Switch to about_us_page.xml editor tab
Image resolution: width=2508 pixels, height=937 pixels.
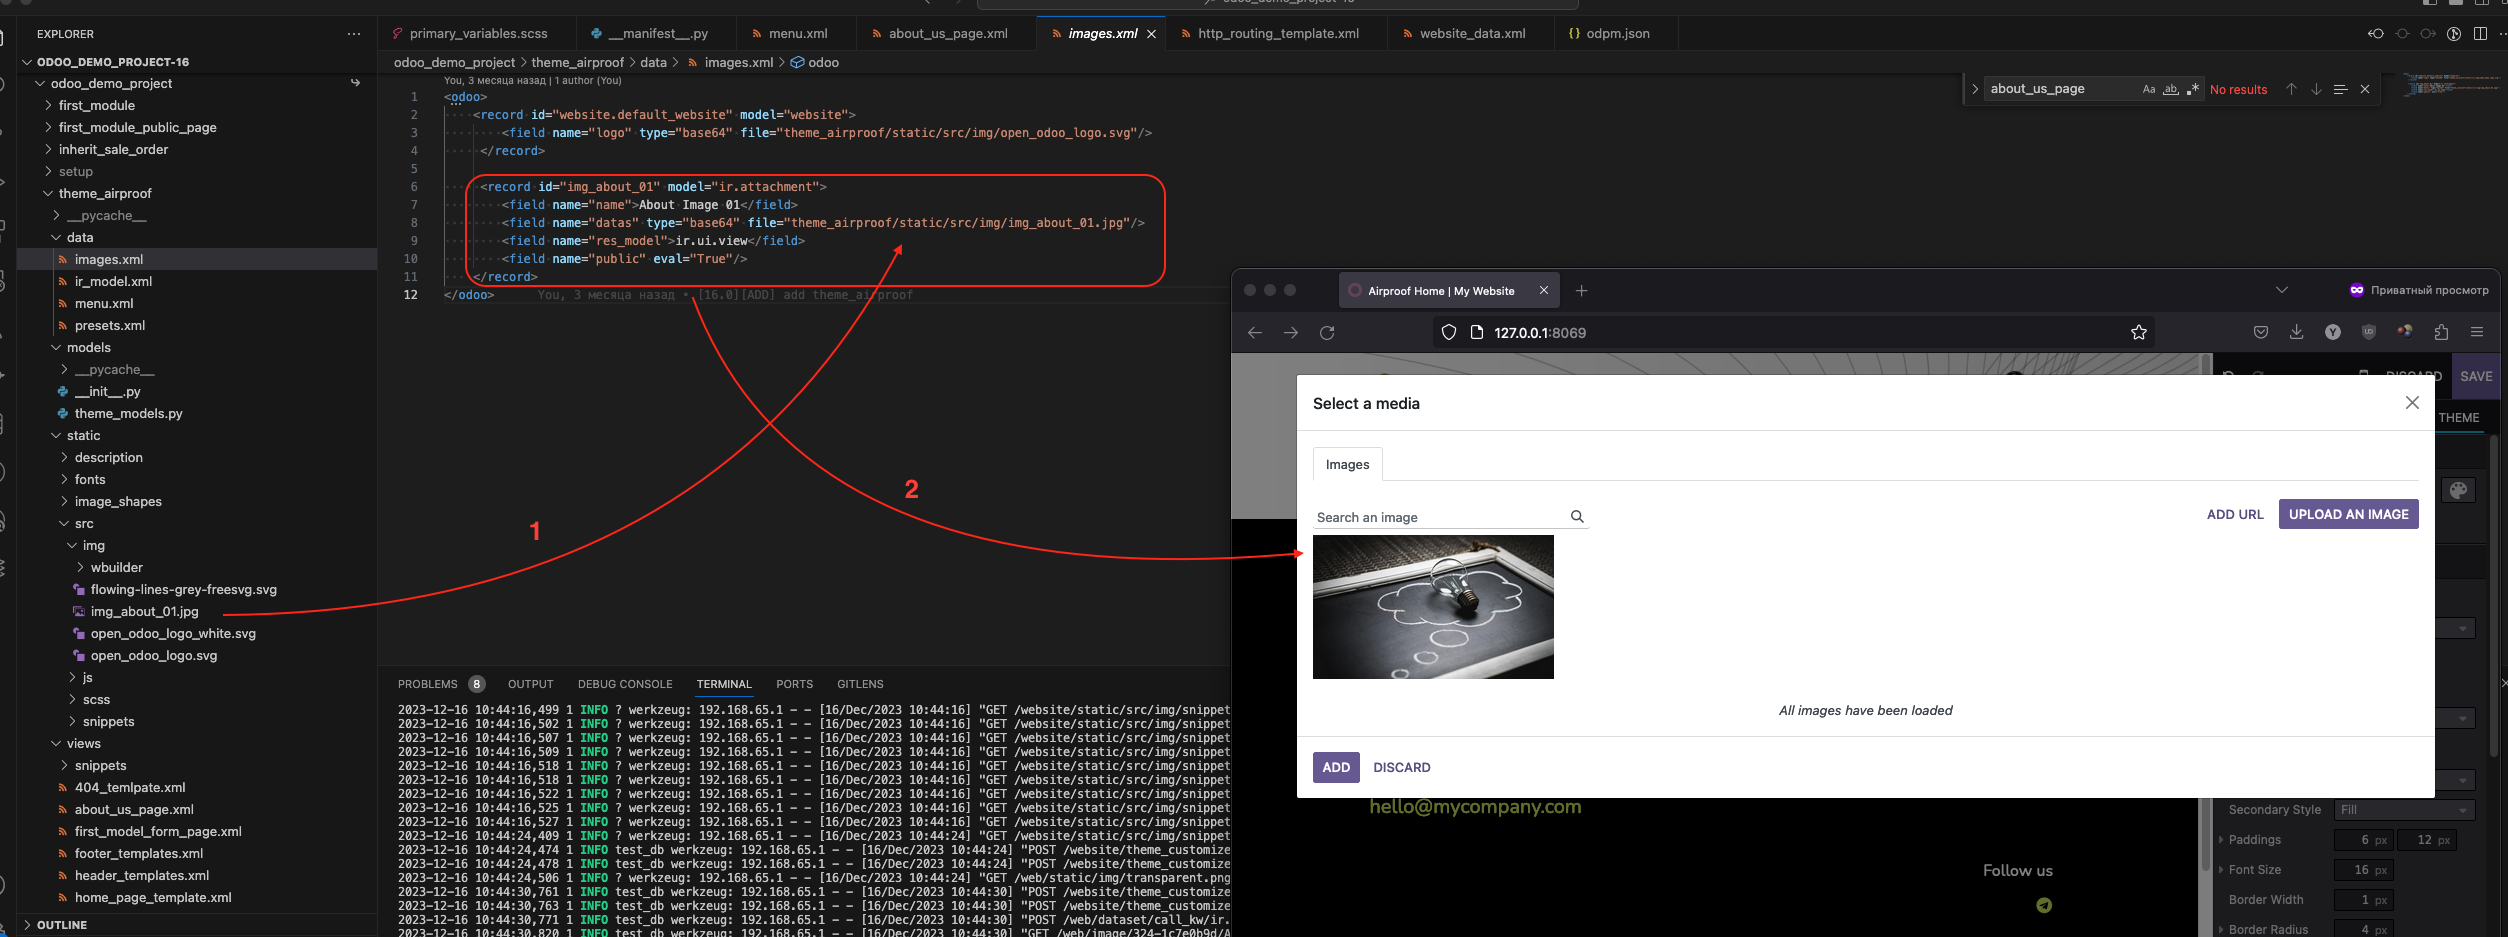946,34
